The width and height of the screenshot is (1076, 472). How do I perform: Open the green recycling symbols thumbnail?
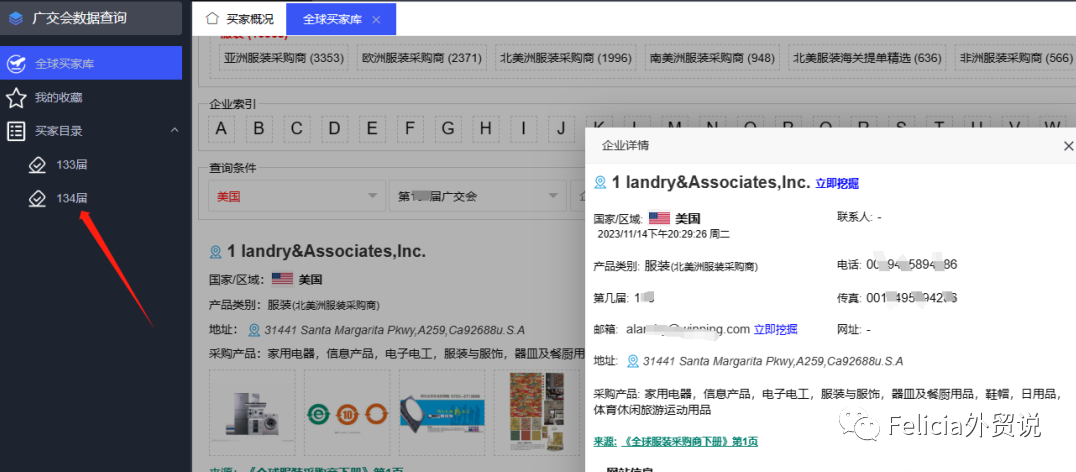pyautogui.click(x=347, y=413)
